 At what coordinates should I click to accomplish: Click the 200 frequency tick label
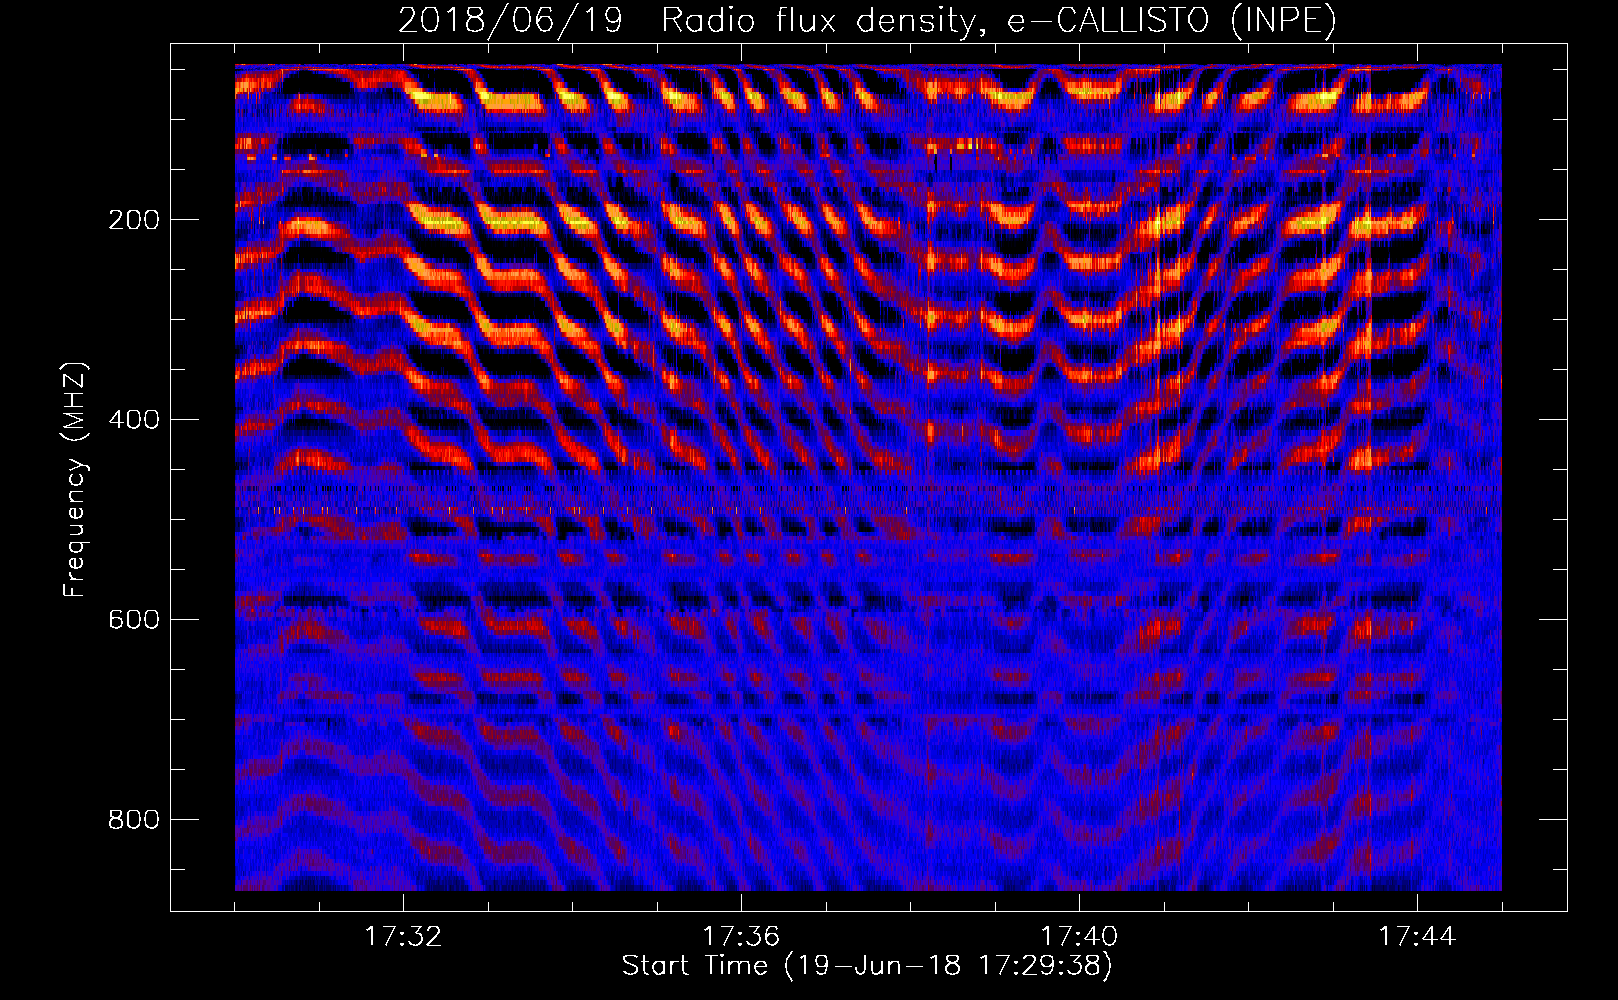click(134, 220)
